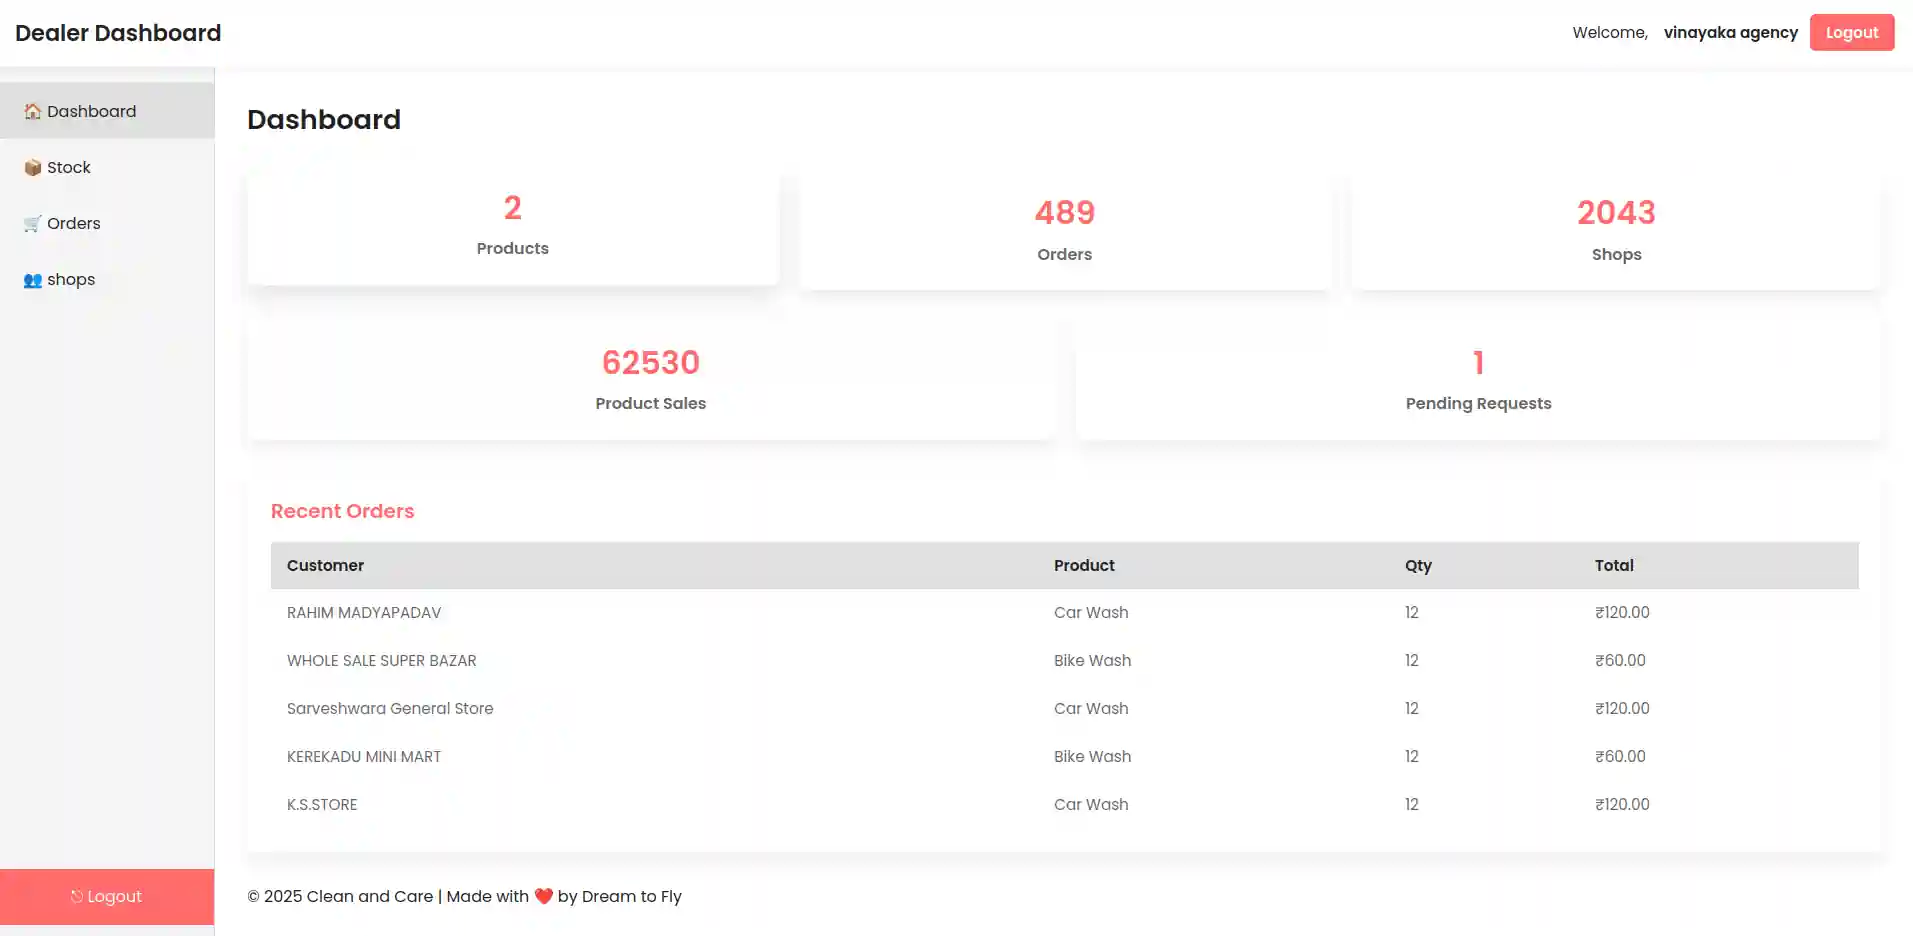Click the WHOLE SALE SUPER BAZAR customer

(x=381, y=661)
